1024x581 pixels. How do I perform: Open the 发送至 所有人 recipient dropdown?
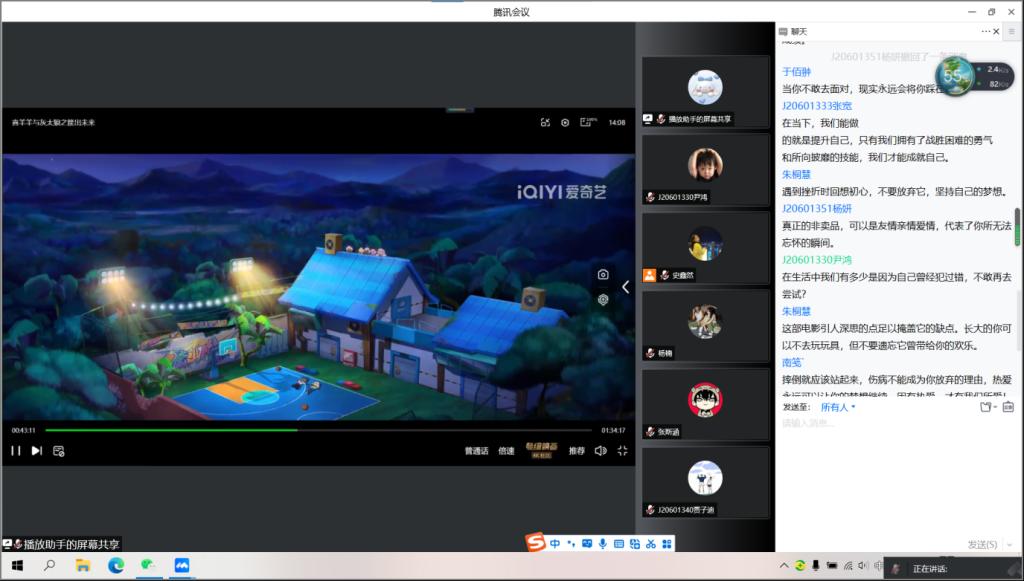[x=838, y=407]
